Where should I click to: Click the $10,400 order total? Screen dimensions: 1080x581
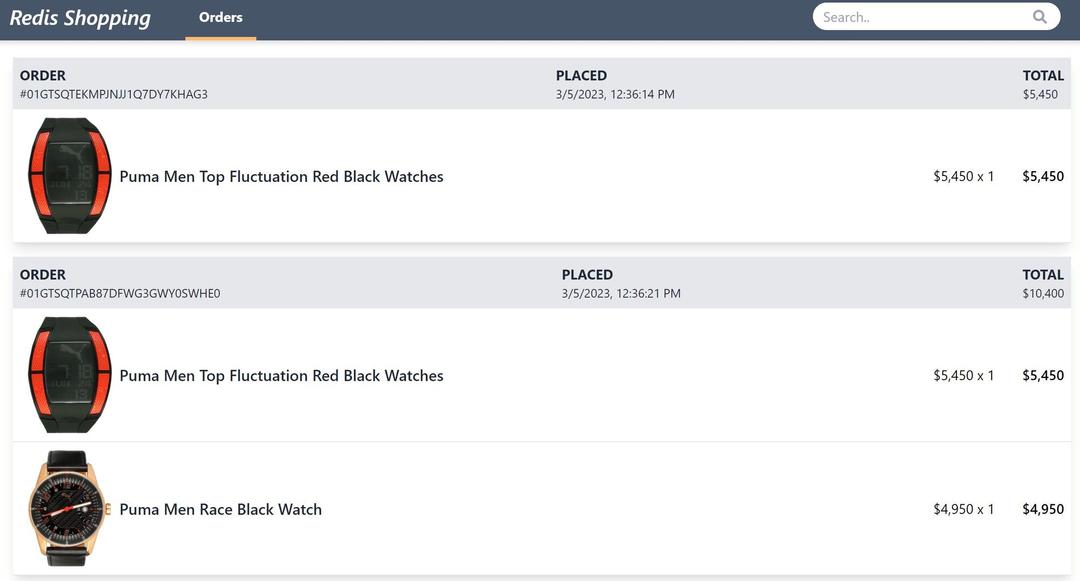(x=1043, y=294)
